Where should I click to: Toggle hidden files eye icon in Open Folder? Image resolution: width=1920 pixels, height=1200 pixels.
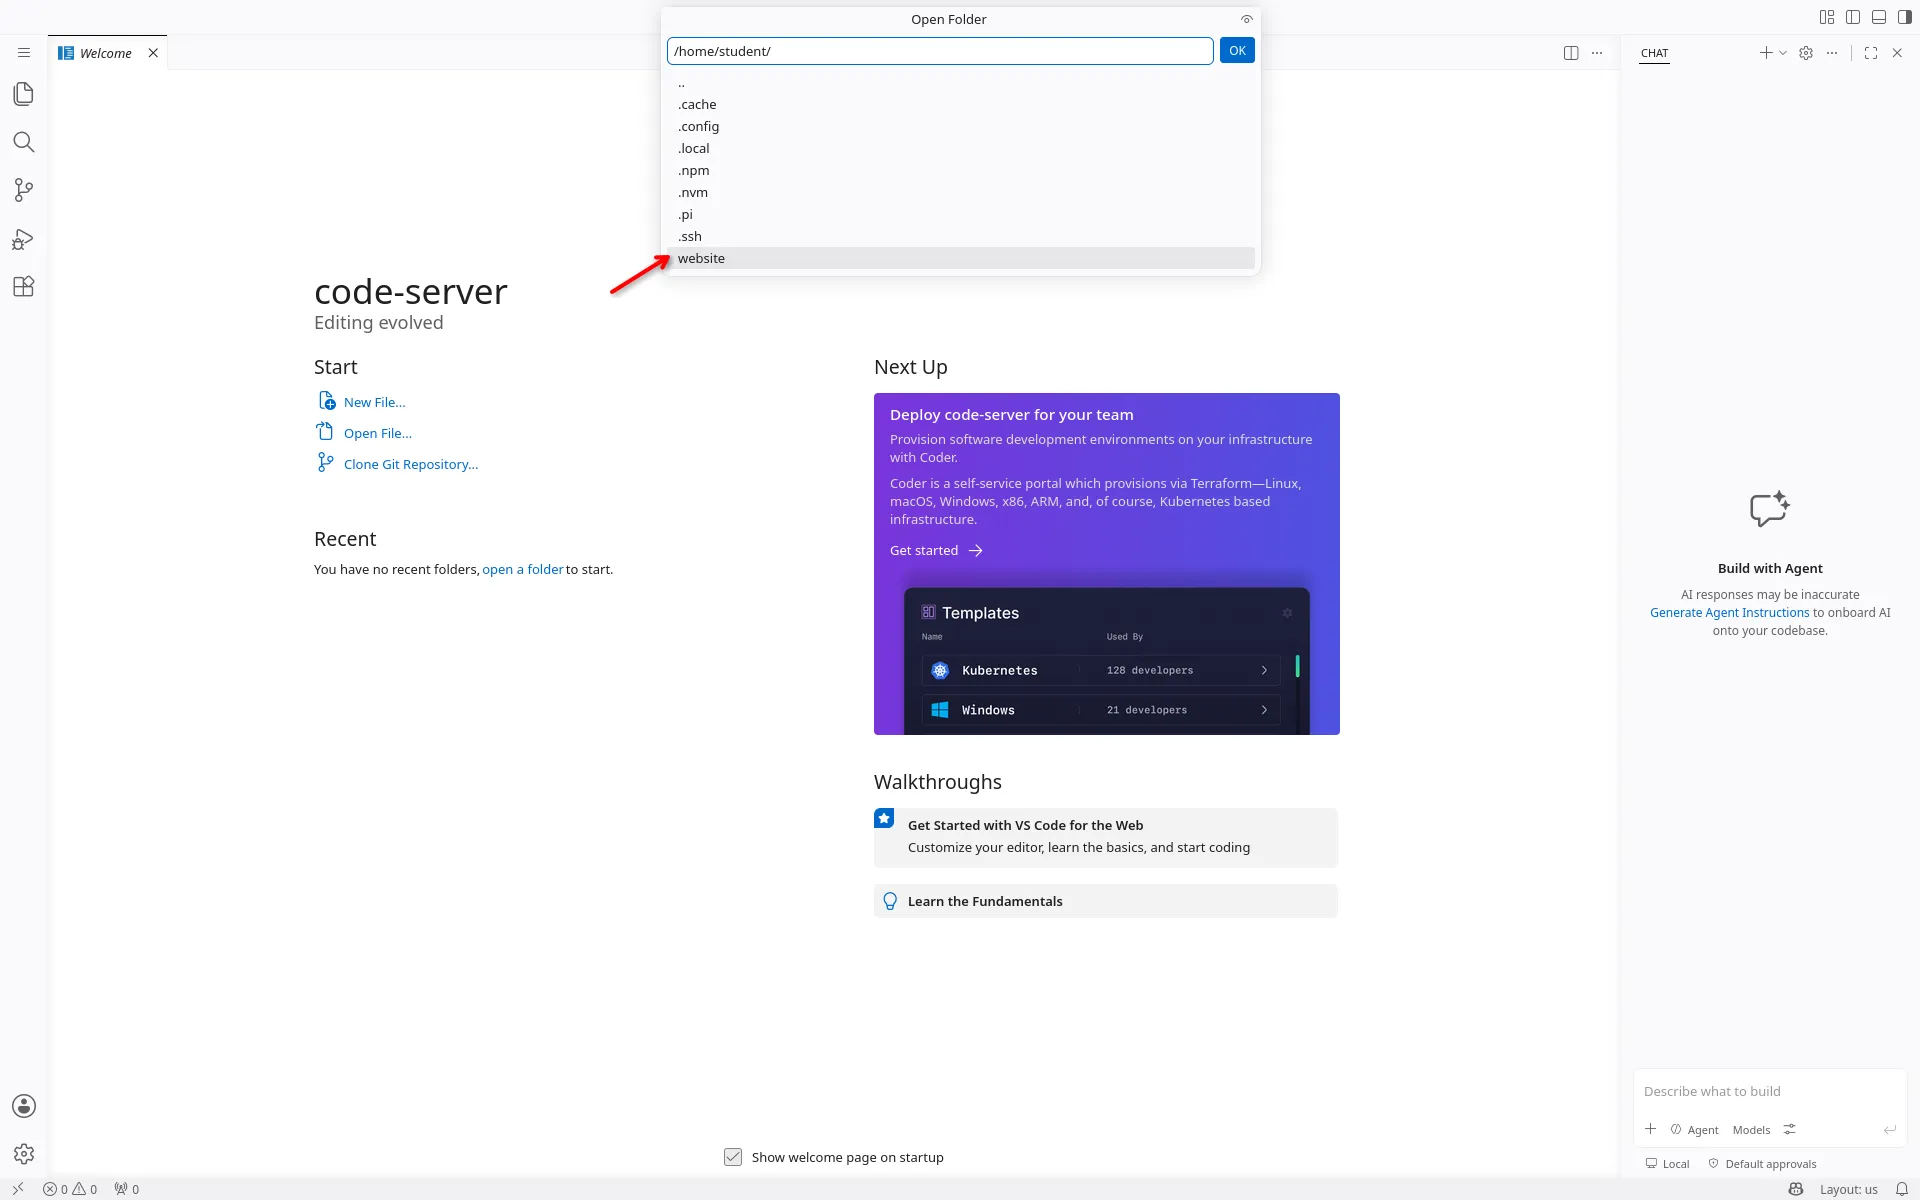(x=1247, y=19)
